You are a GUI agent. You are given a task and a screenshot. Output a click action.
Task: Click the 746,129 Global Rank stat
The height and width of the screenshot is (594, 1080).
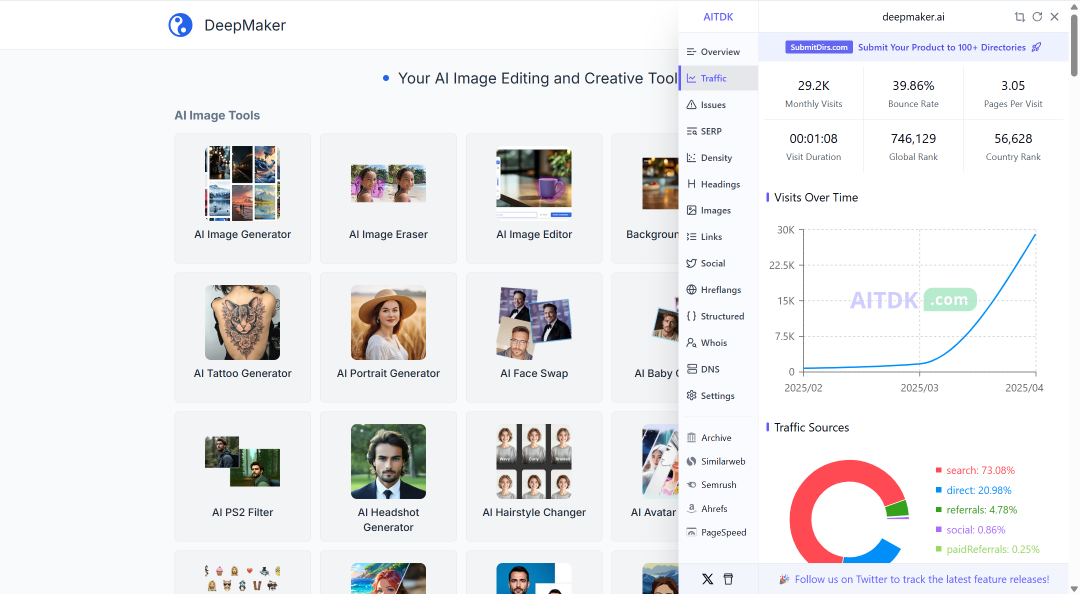click(913, 147)
